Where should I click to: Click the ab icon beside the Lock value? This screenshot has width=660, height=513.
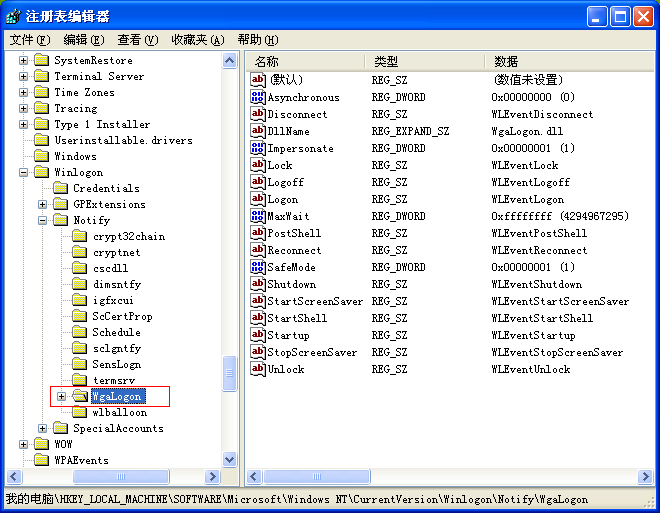258,165
